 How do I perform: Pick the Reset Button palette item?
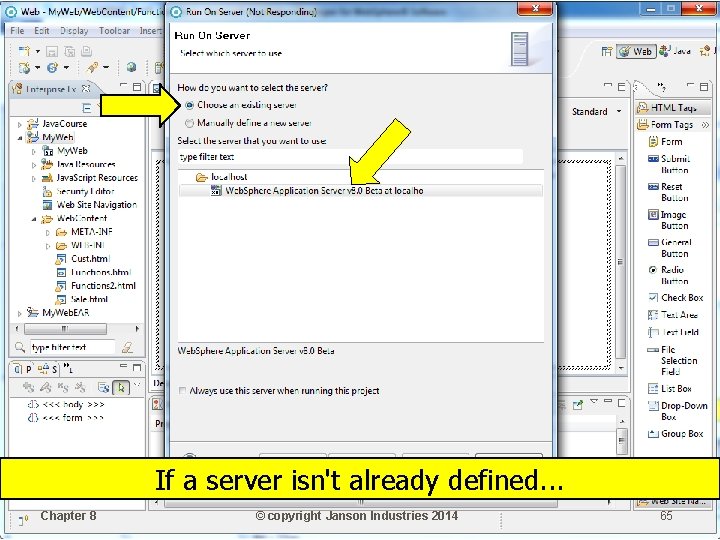click(x=668, y=192)
